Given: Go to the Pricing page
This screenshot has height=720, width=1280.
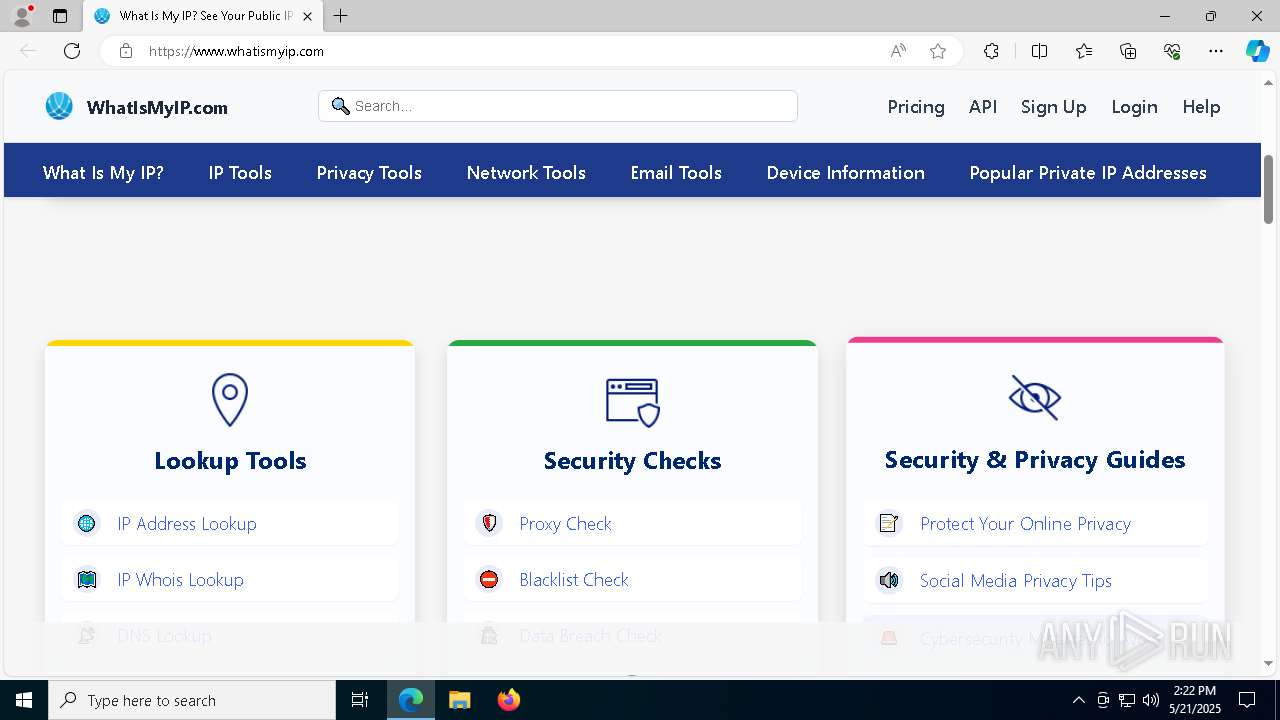Looking at the screenshot, I should point(916,107).
